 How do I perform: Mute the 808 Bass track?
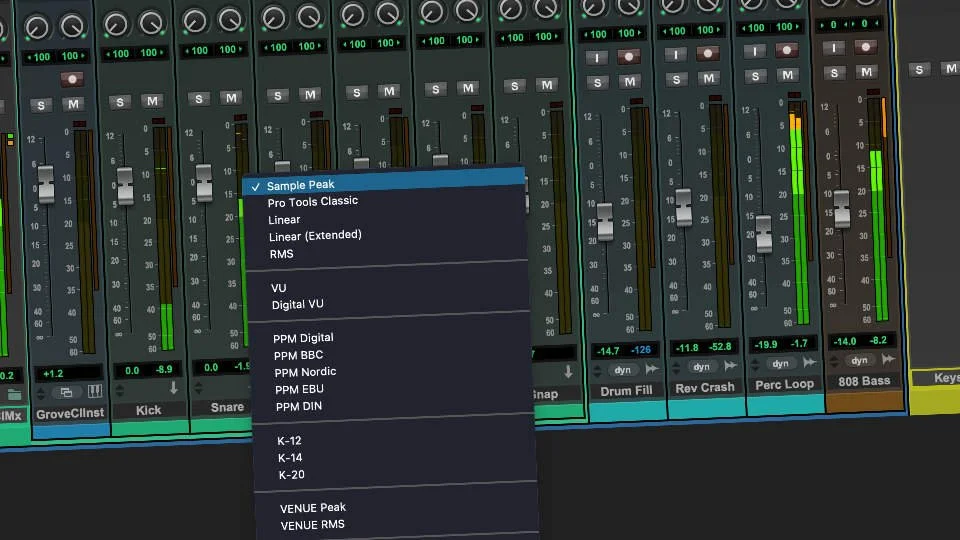point(866,72)
